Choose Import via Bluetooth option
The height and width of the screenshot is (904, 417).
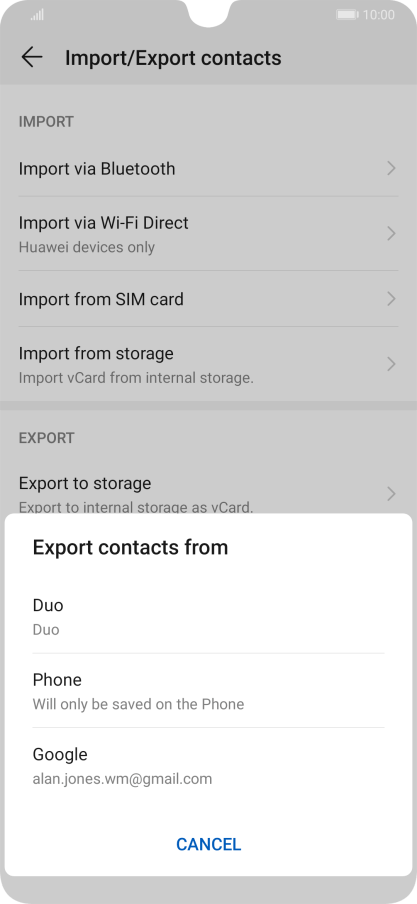pos(208,168)
